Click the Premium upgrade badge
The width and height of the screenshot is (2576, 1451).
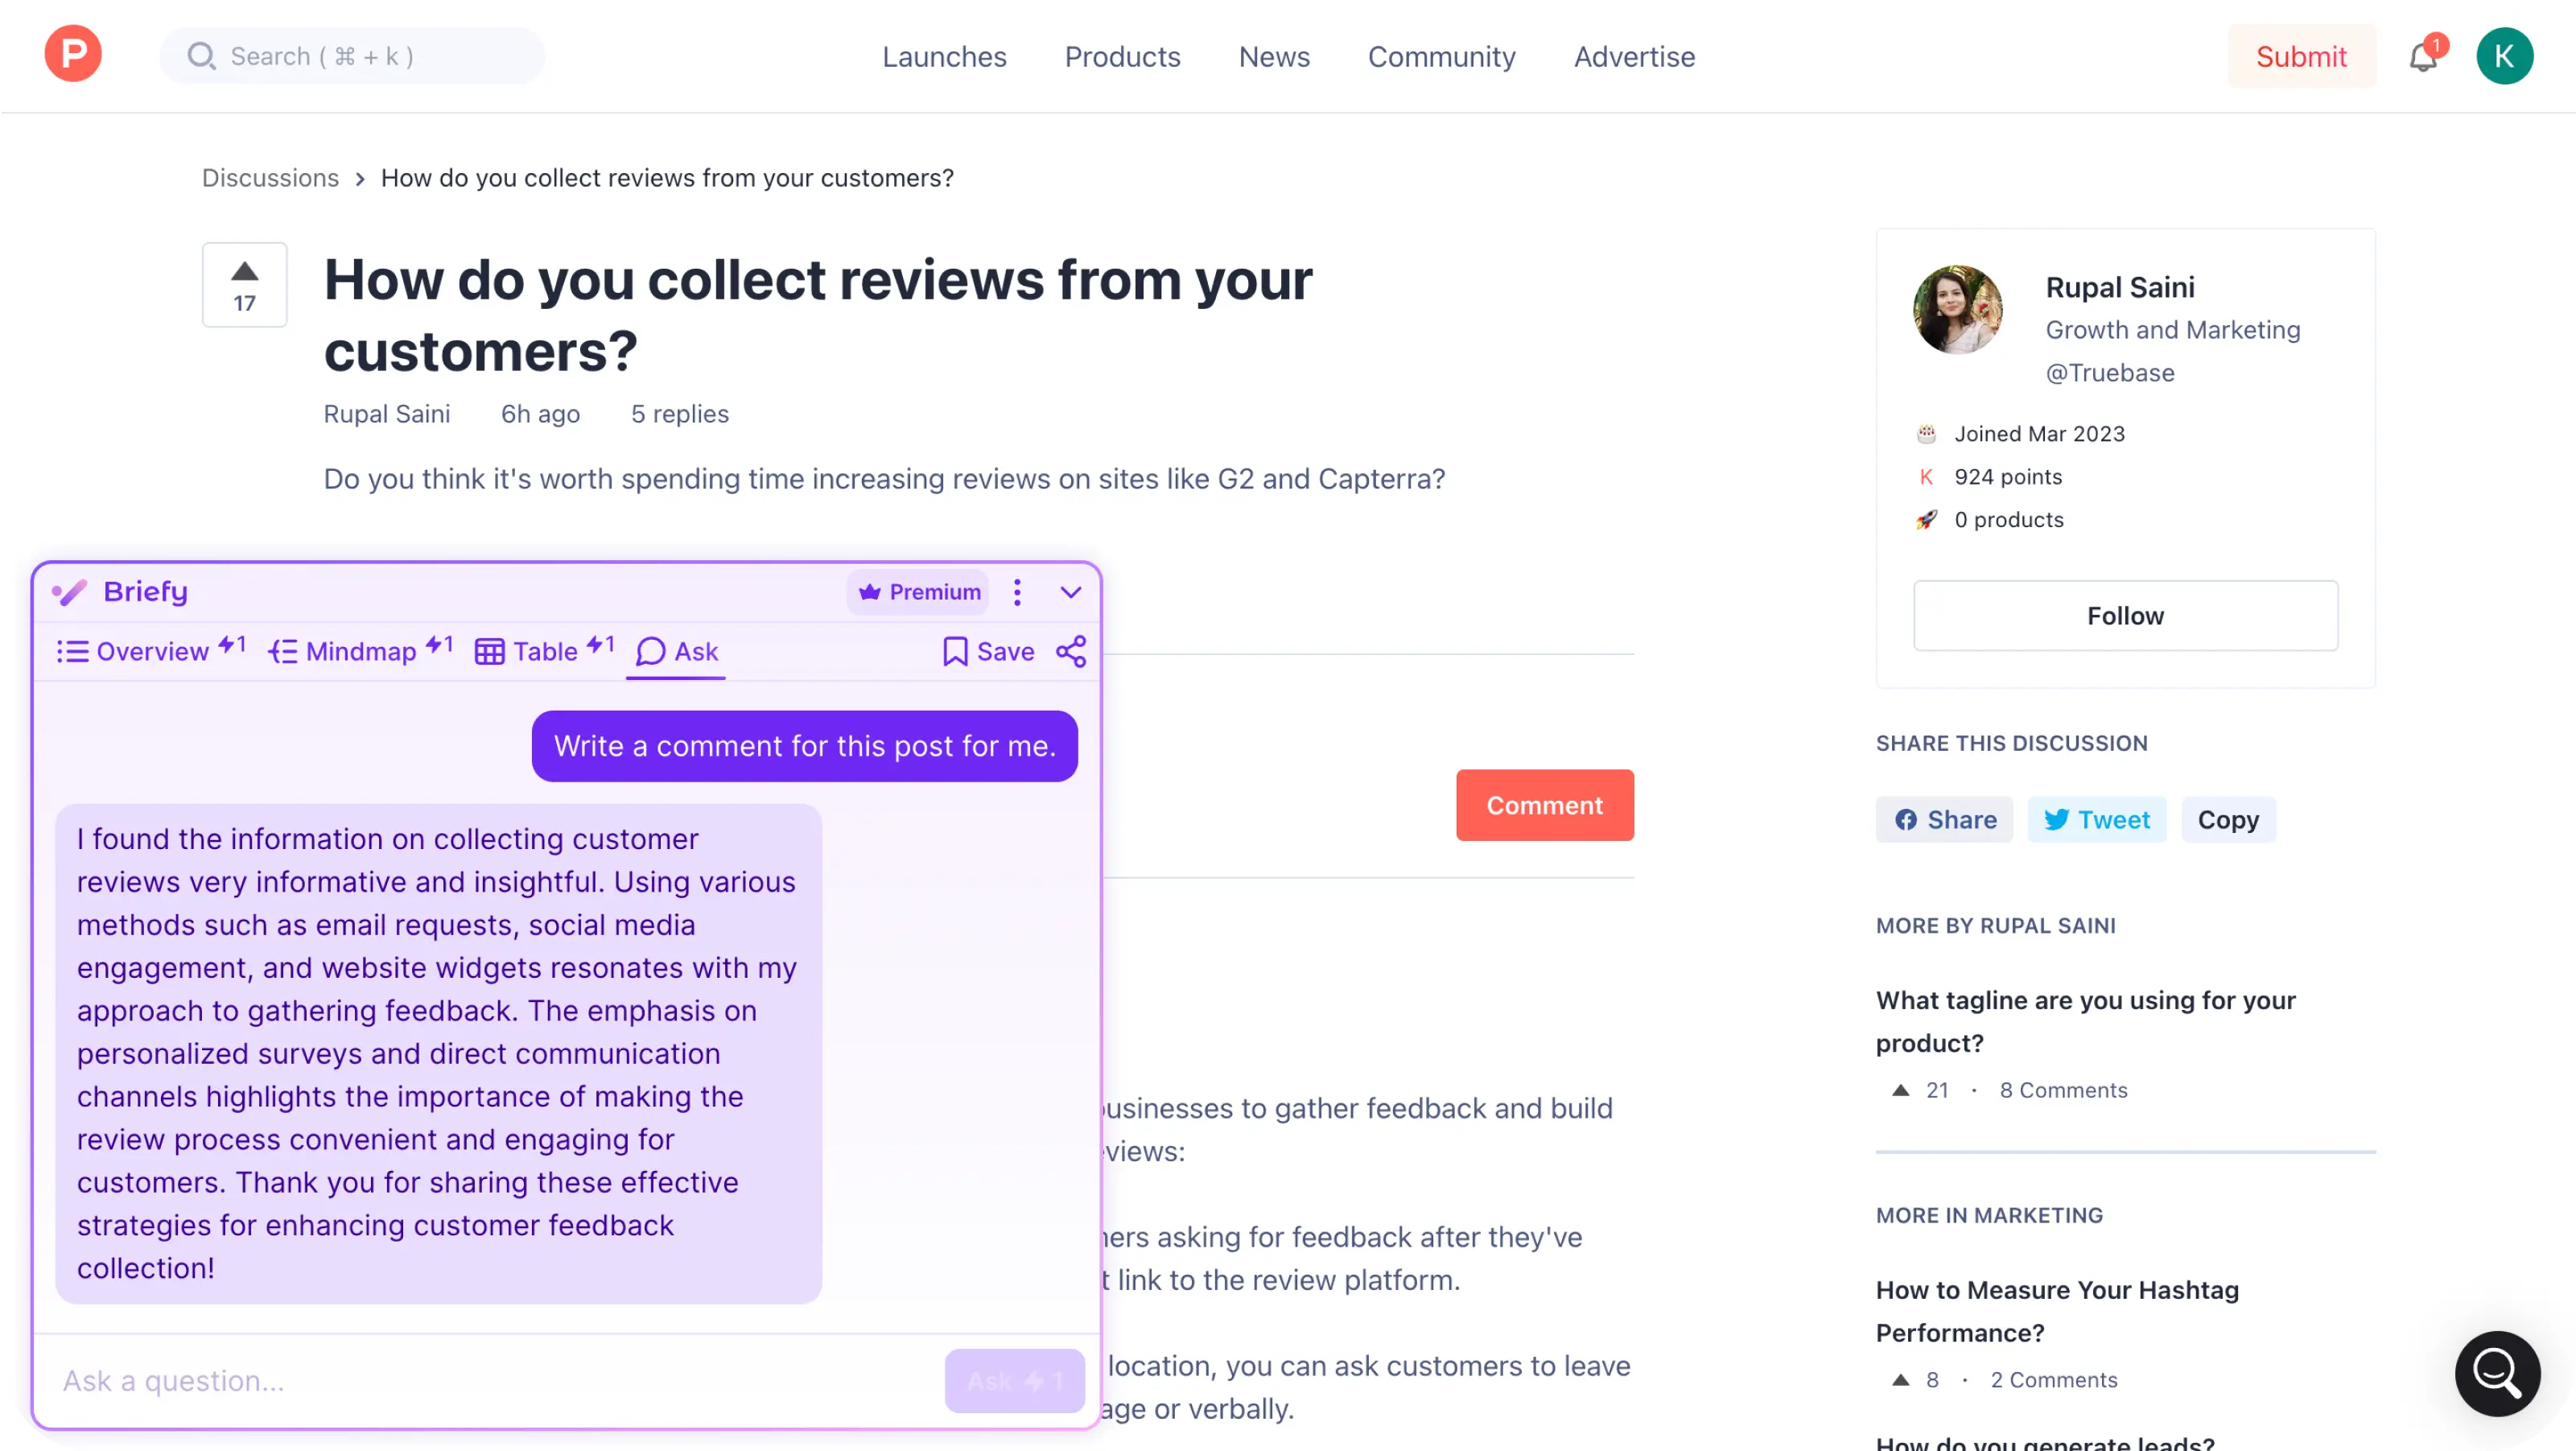[918, 592]
